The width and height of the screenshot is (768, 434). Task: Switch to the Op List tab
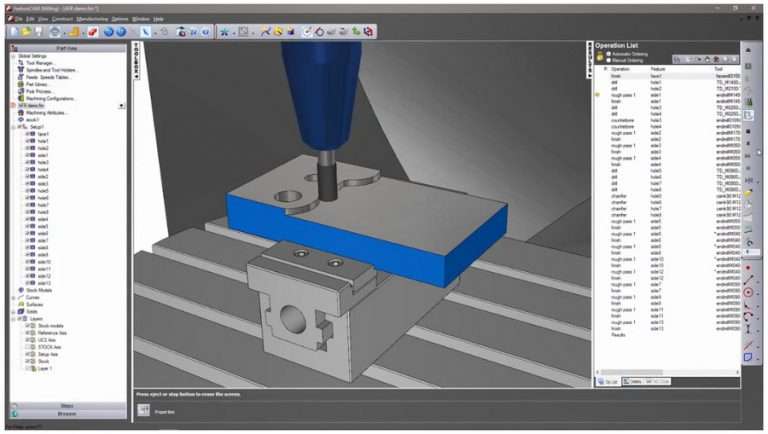[x=608, y=382]
